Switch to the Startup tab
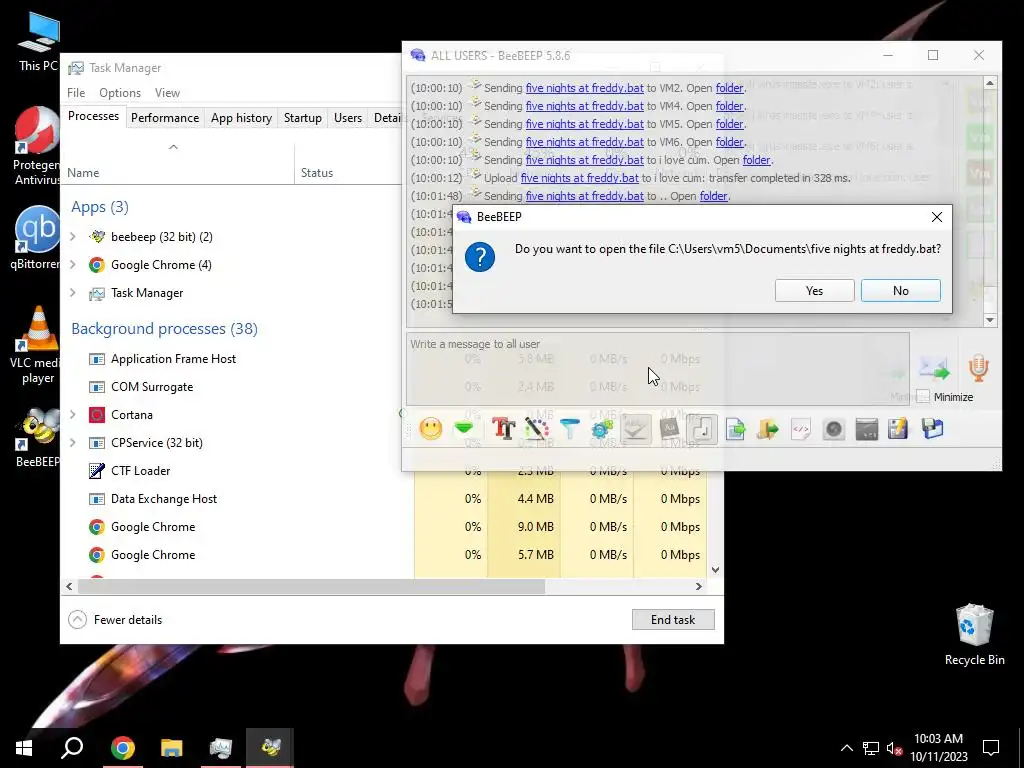The image size is (1024, 768). tap(302, 118)
